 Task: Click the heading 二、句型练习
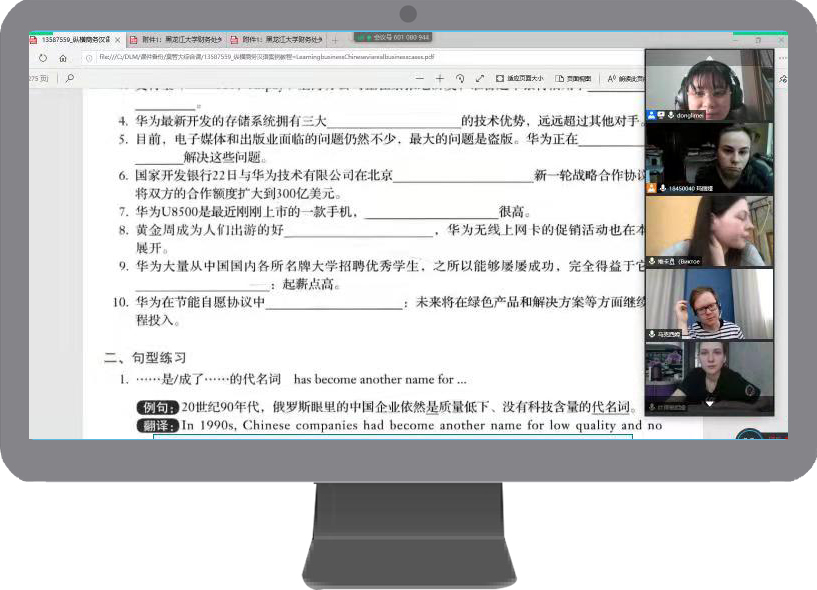click(x=145, y=358)
